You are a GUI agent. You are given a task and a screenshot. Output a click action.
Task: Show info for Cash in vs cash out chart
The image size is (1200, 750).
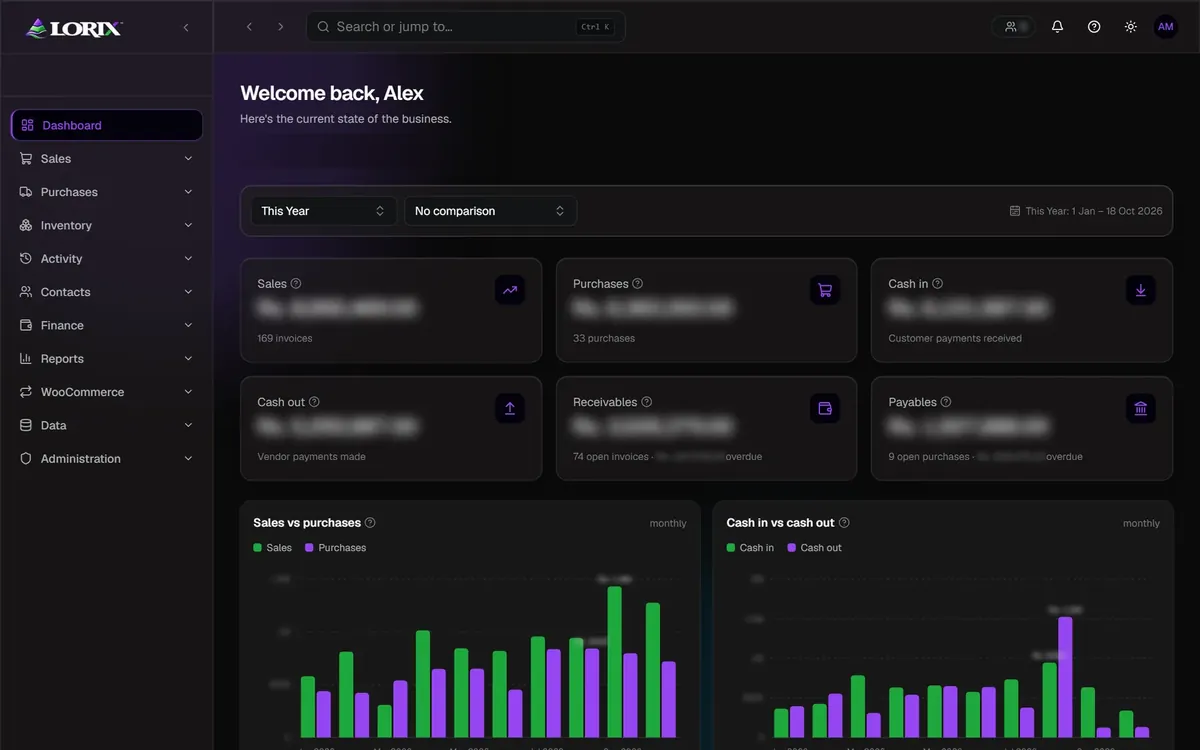(844, 523)
